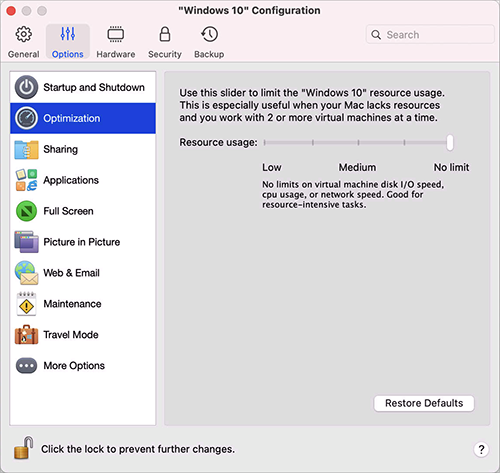500x473 pixels.
Task: Click Restore Defaults button
Action: (x=424, y=403)
